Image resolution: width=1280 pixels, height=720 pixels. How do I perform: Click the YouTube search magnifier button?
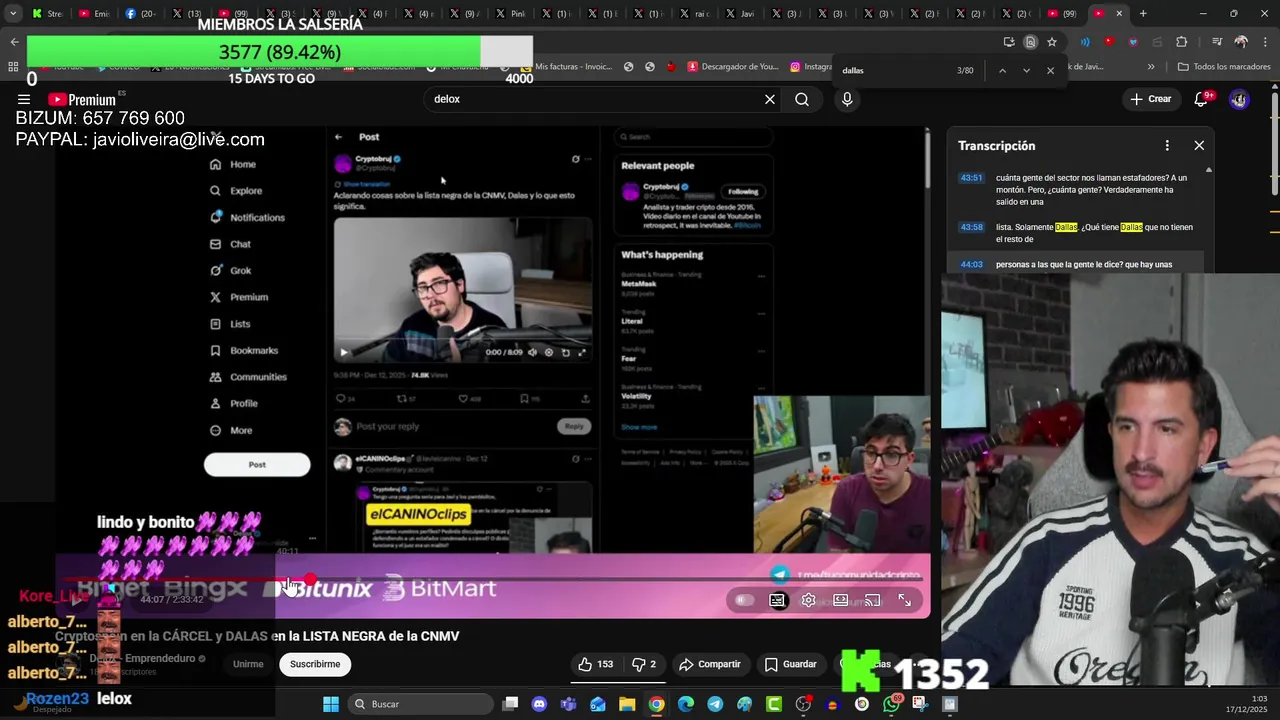click(802, 99)
